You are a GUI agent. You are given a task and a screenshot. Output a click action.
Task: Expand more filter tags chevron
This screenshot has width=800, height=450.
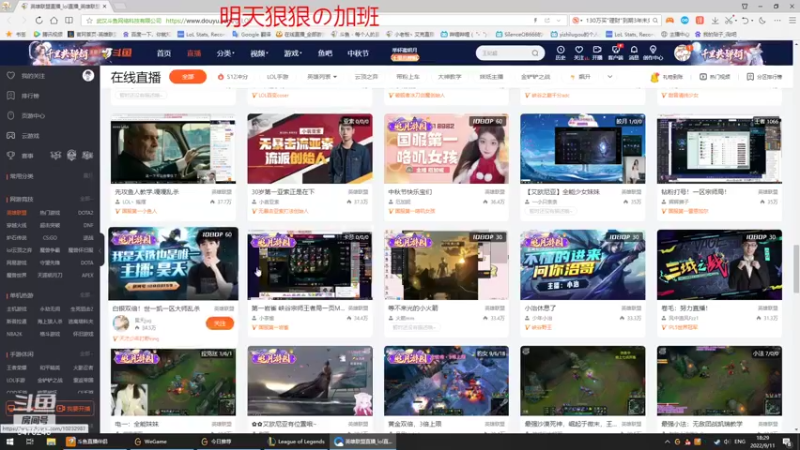(x=610, y=77)
